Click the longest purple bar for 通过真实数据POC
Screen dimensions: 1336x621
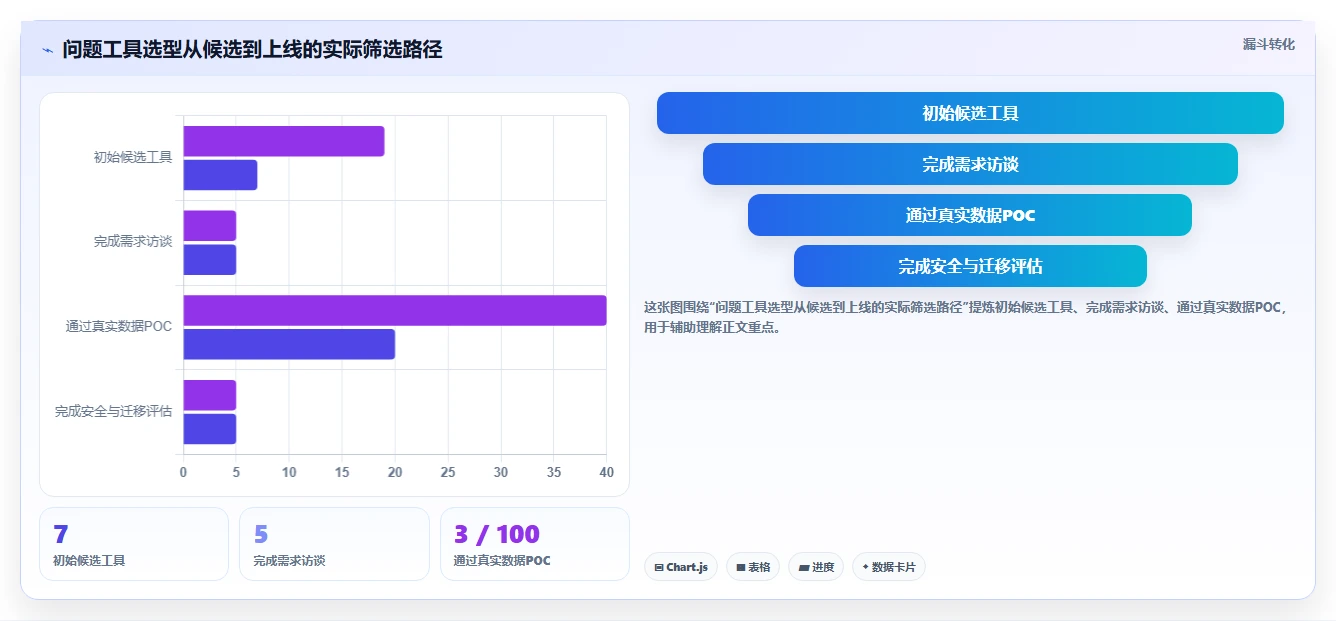click(x=395, y=310)
